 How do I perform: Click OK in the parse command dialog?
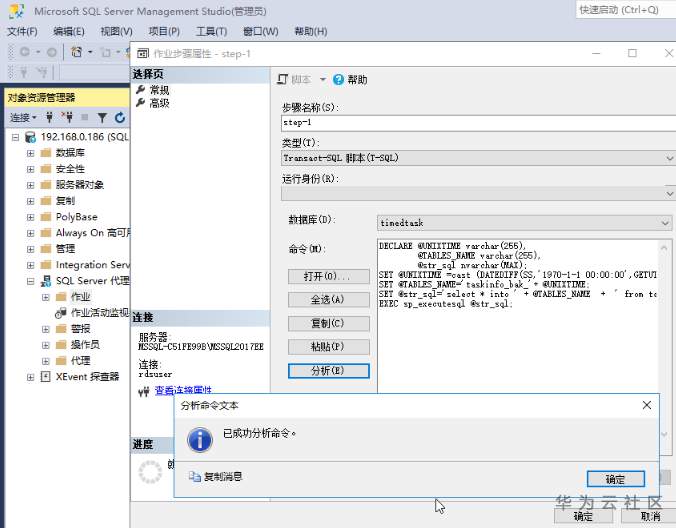point(616,479)
